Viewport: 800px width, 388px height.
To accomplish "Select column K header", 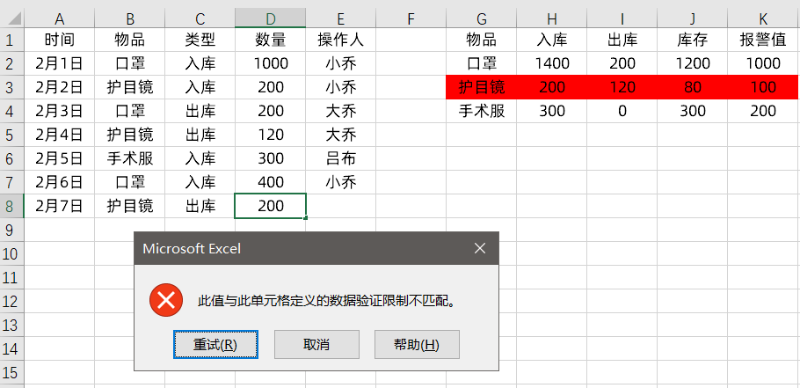I will click(x=763, y=19).
